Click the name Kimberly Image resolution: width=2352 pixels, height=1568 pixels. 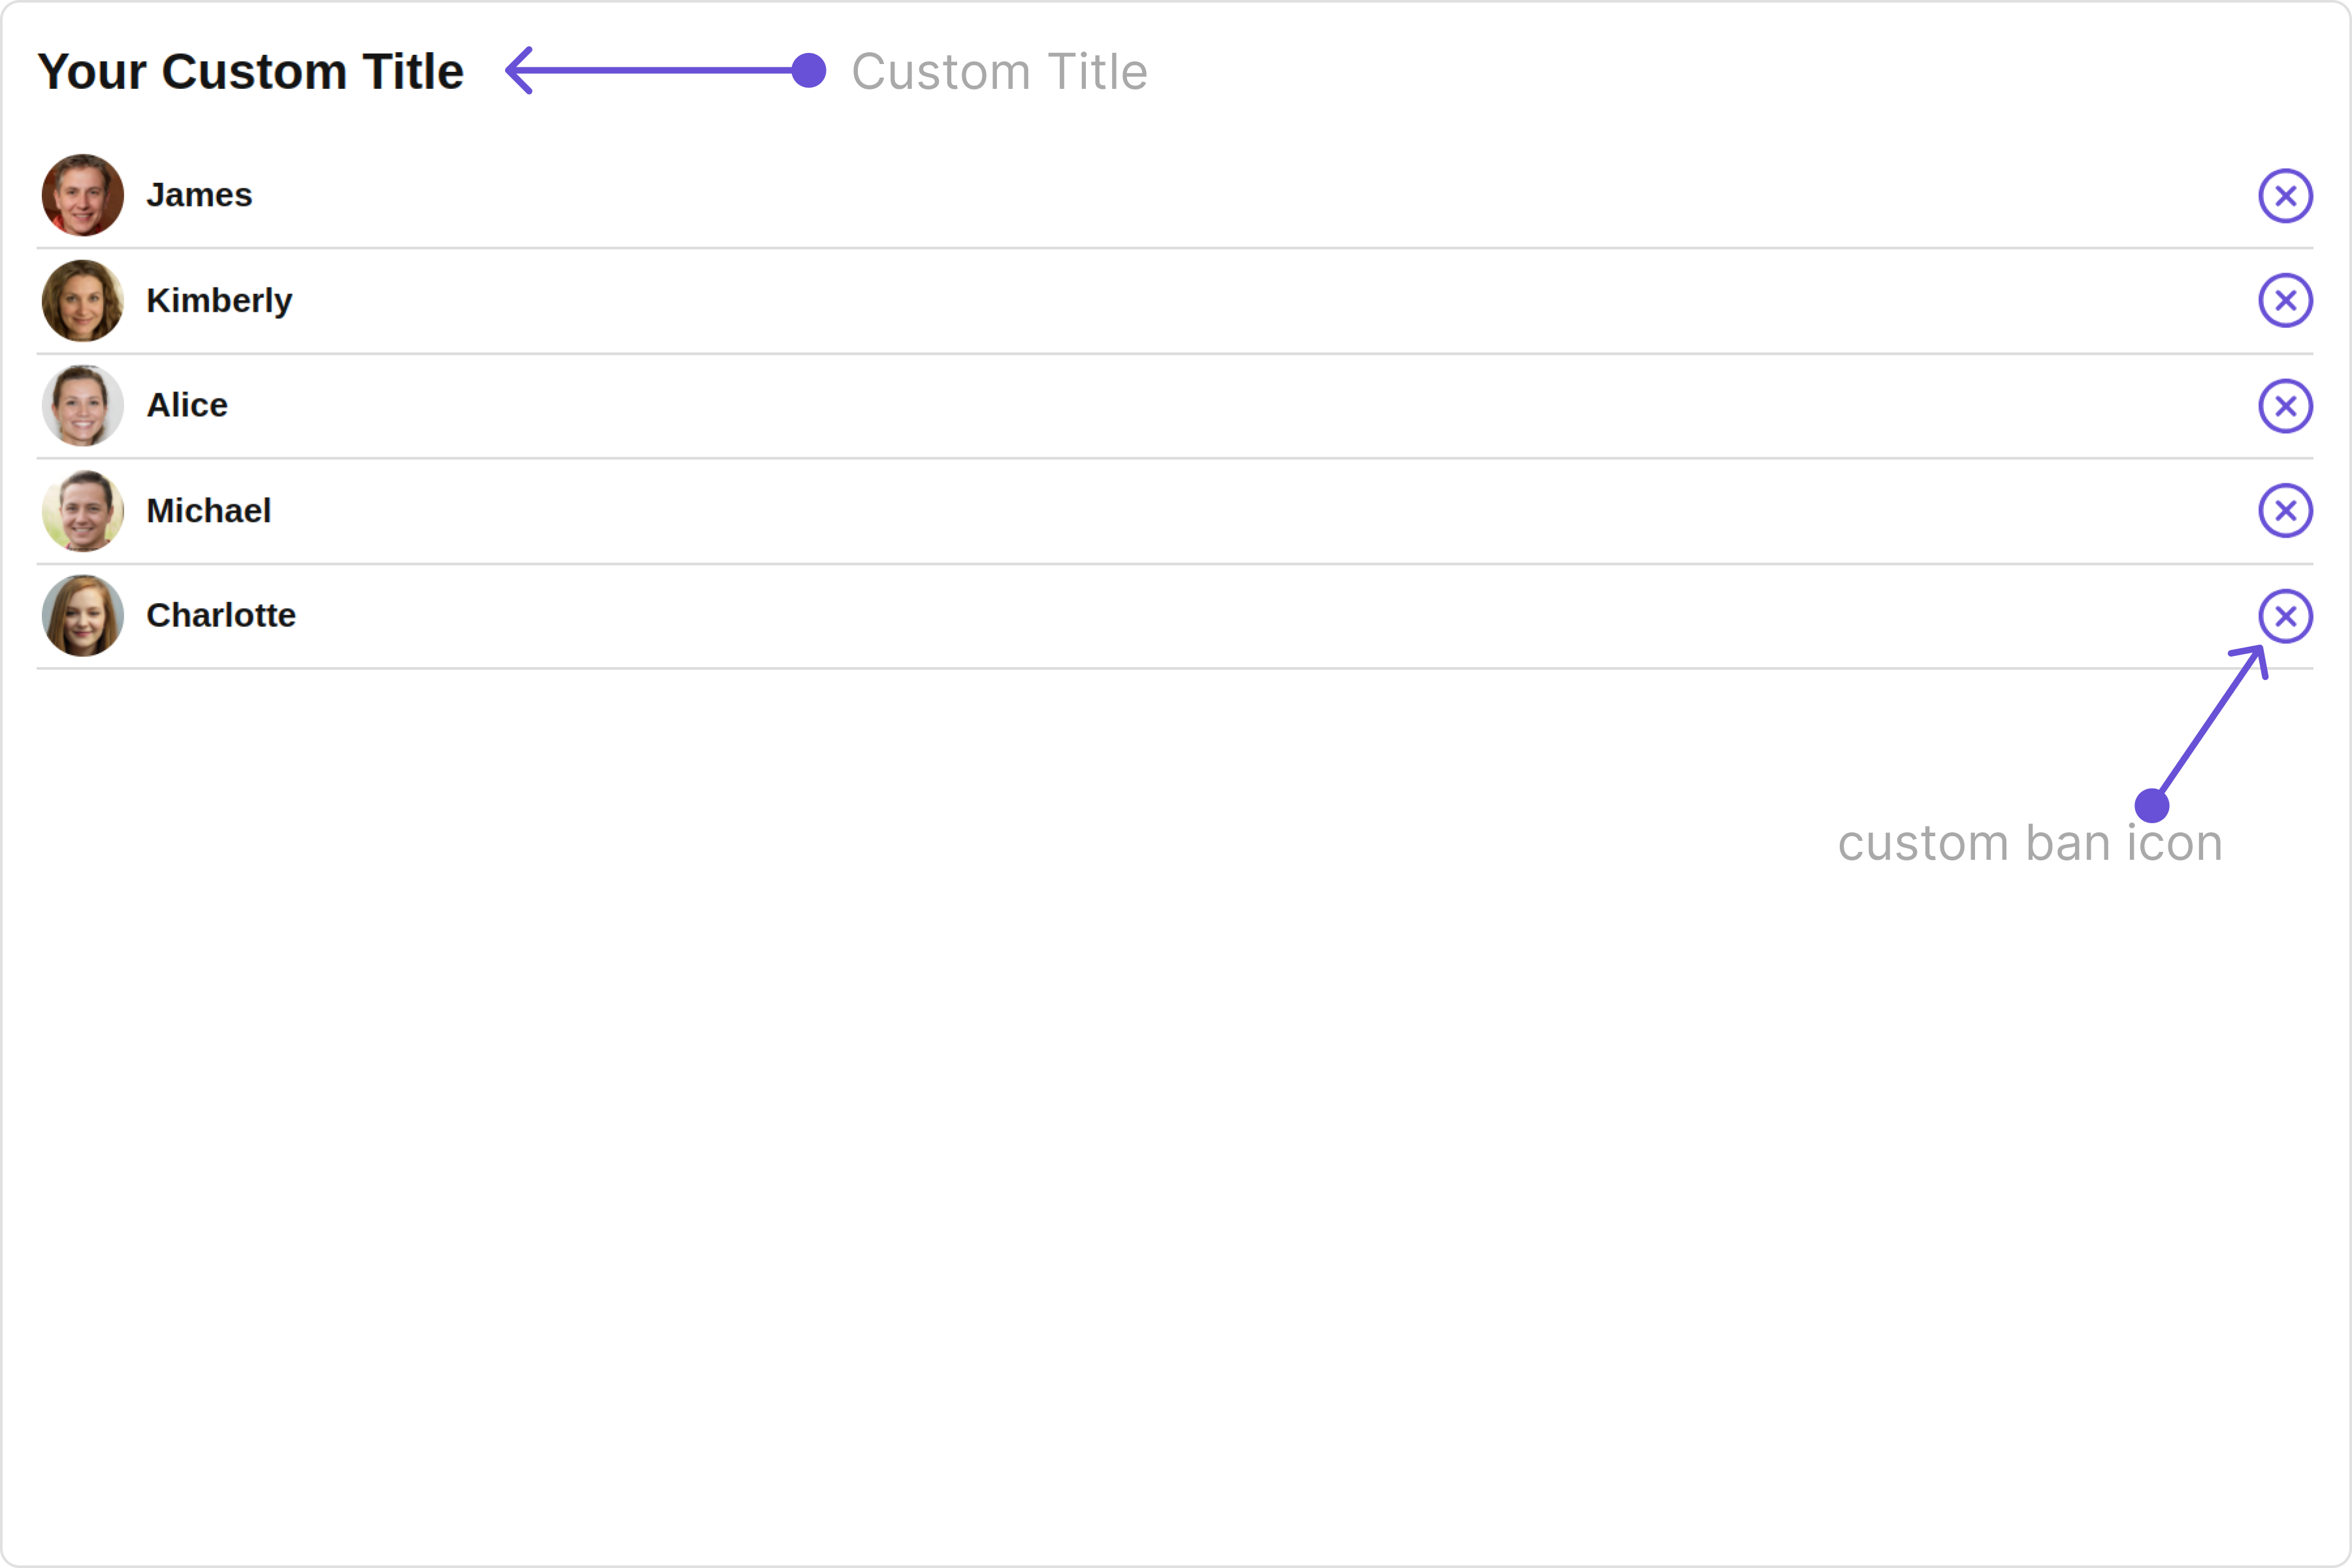[x=219, y=300]
